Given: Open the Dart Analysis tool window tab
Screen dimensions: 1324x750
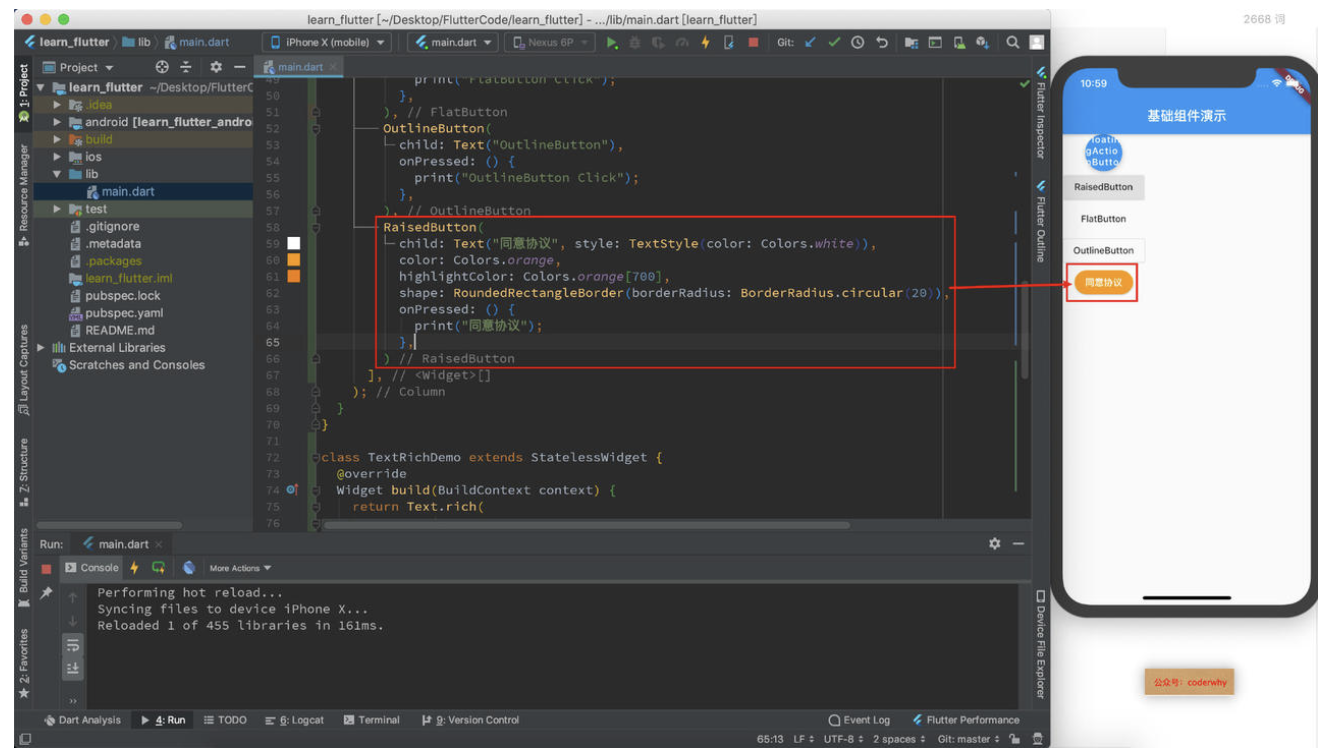Looking at the screenshot, I should coord(83,720).
